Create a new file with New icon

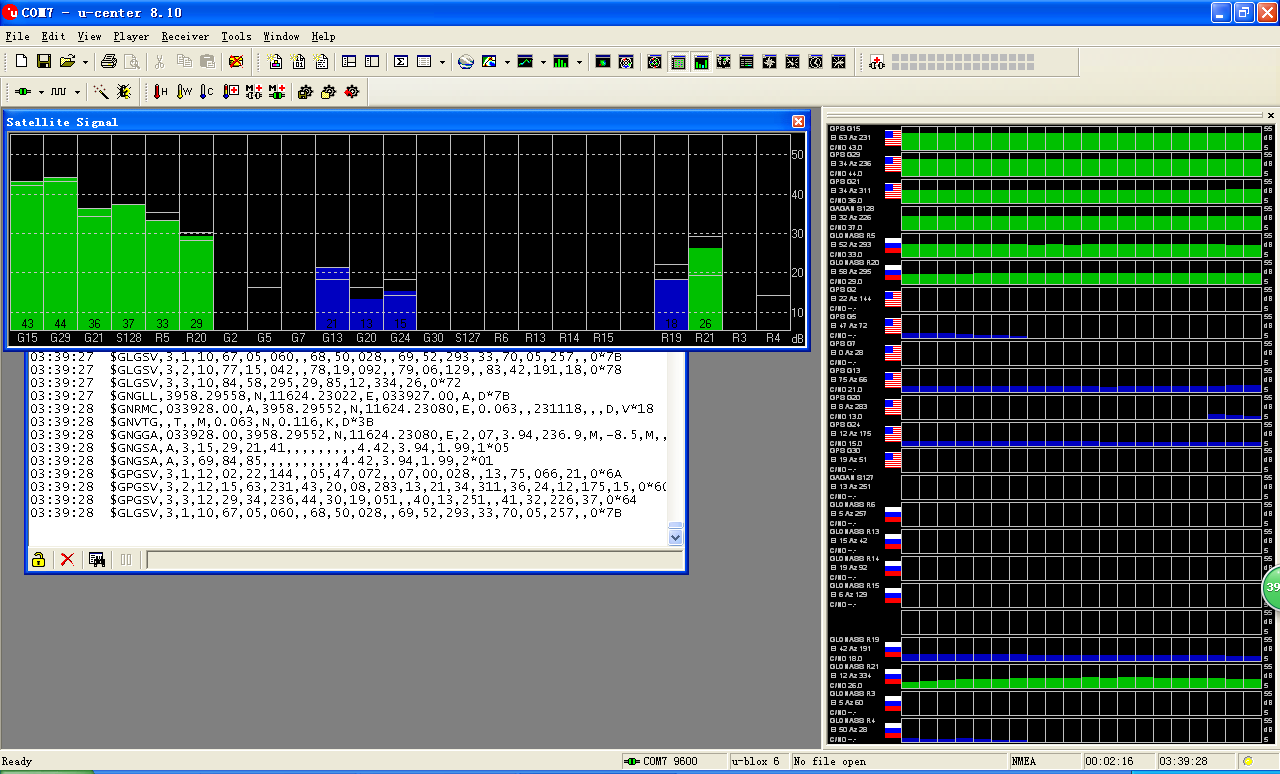(x=20, y=62)
